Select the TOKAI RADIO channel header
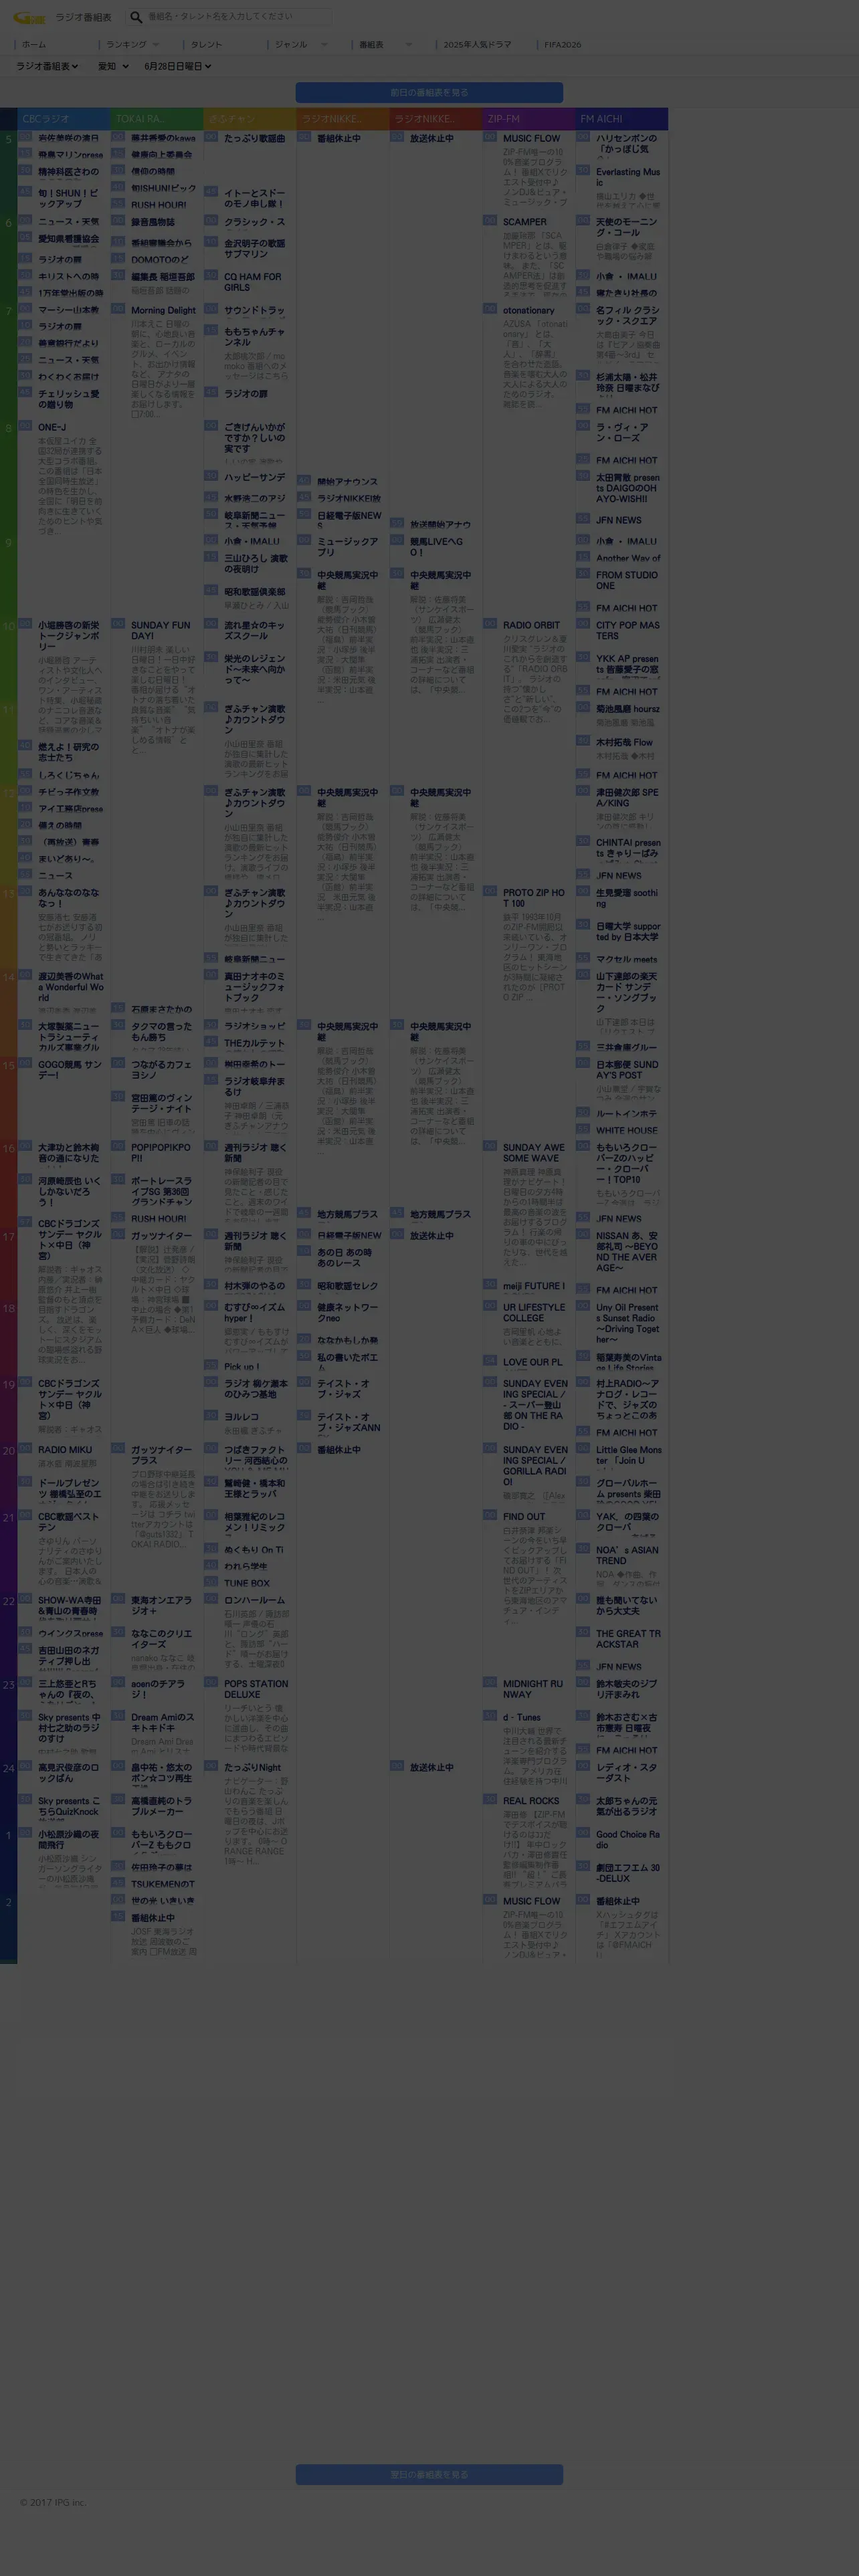859x2576 pixels. 157,119
